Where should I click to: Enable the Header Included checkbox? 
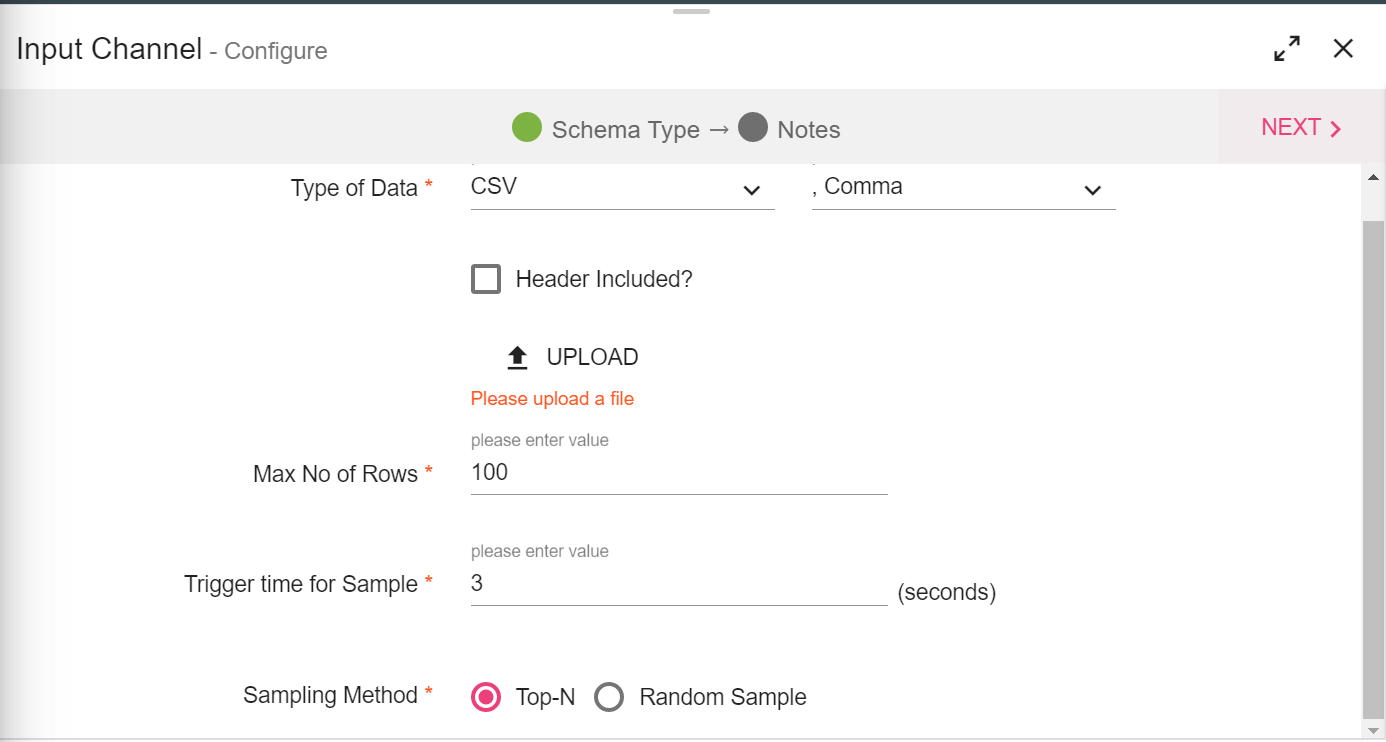486,279
